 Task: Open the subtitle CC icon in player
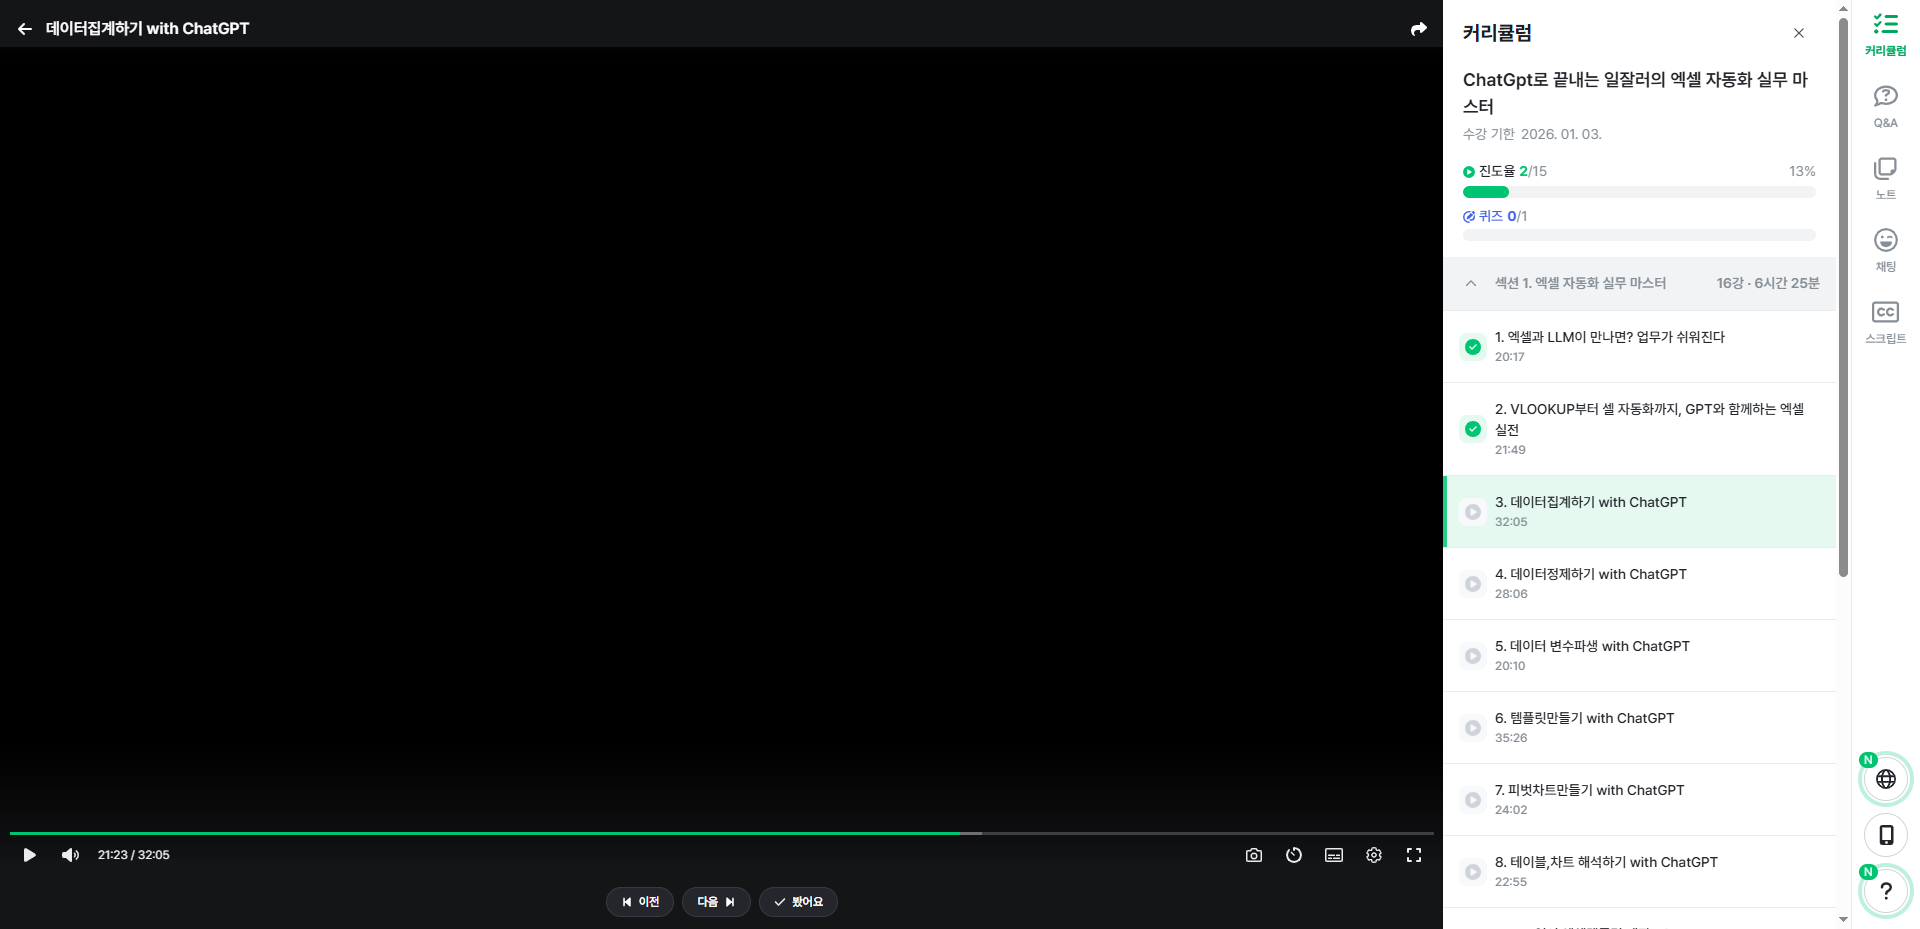(1333, 855)
